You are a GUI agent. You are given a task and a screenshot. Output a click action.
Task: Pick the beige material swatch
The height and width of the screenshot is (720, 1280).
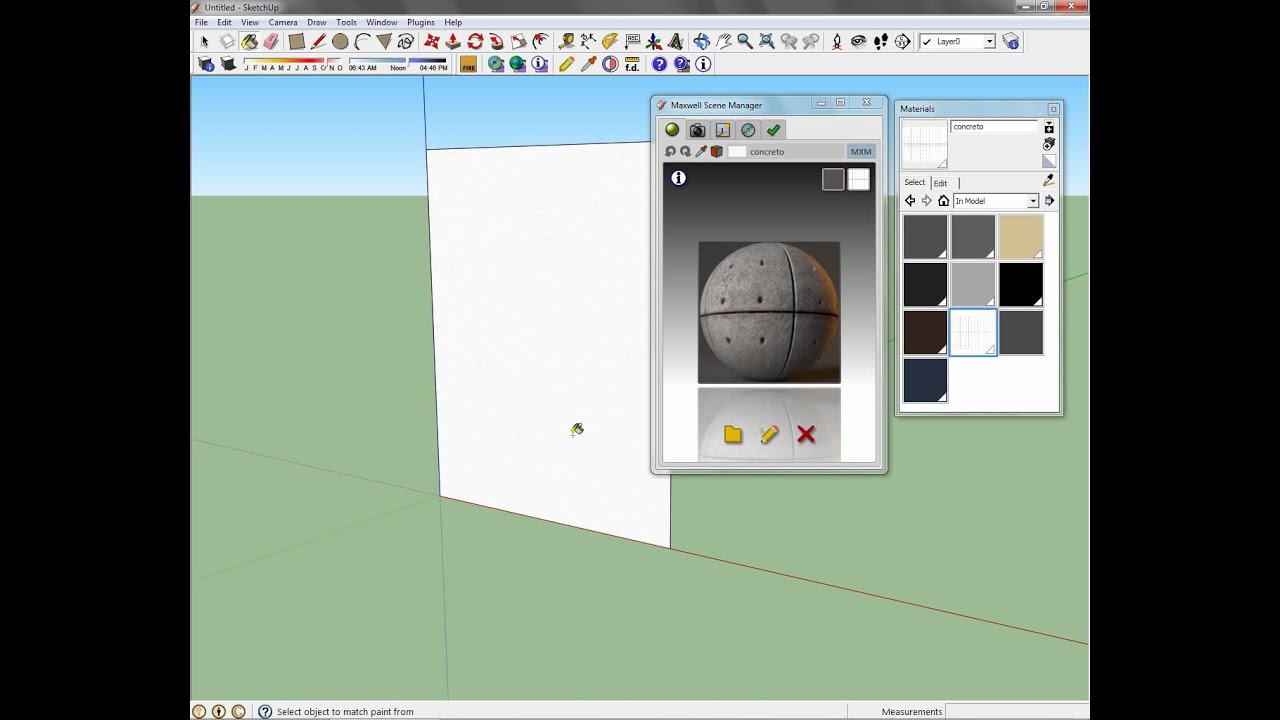(1021, 237)
